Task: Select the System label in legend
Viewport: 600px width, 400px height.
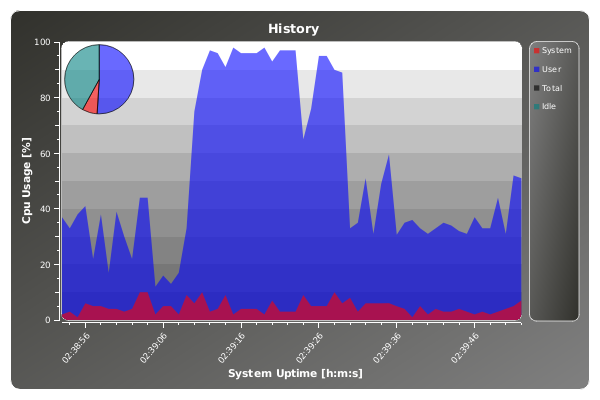Action: [556, 50]
